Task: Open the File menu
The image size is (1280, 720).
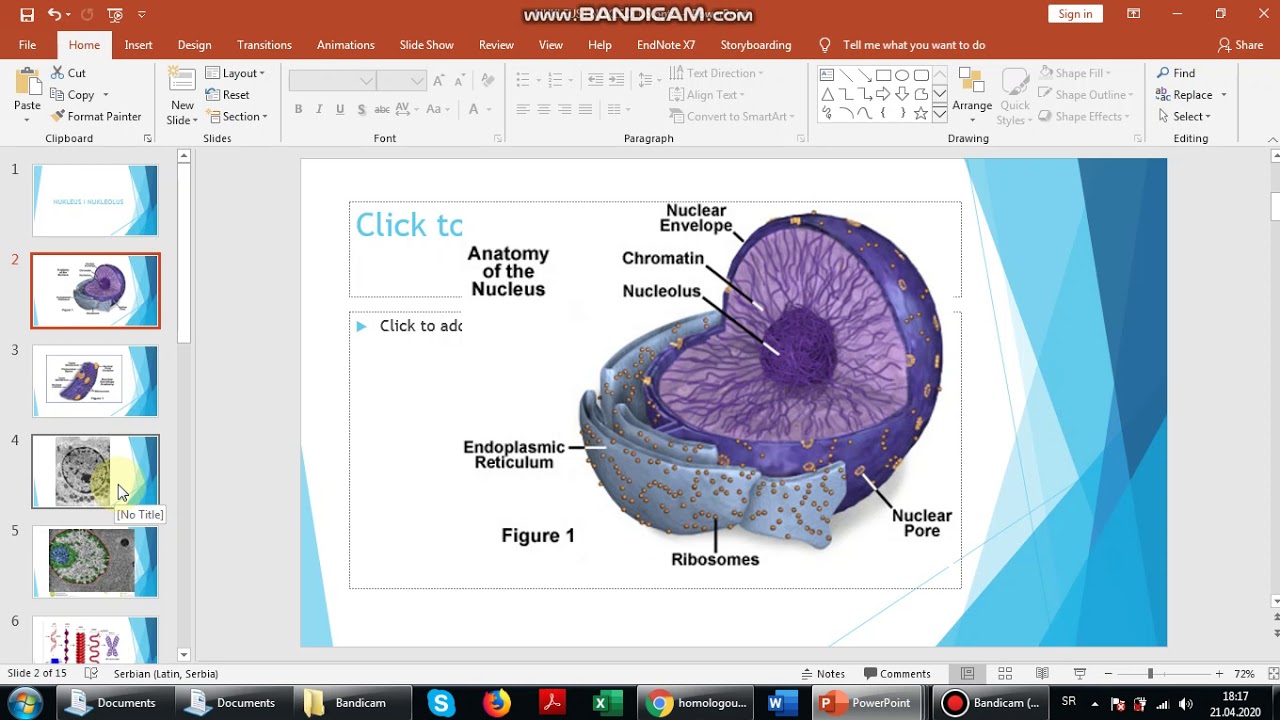Action: (27, 45)
